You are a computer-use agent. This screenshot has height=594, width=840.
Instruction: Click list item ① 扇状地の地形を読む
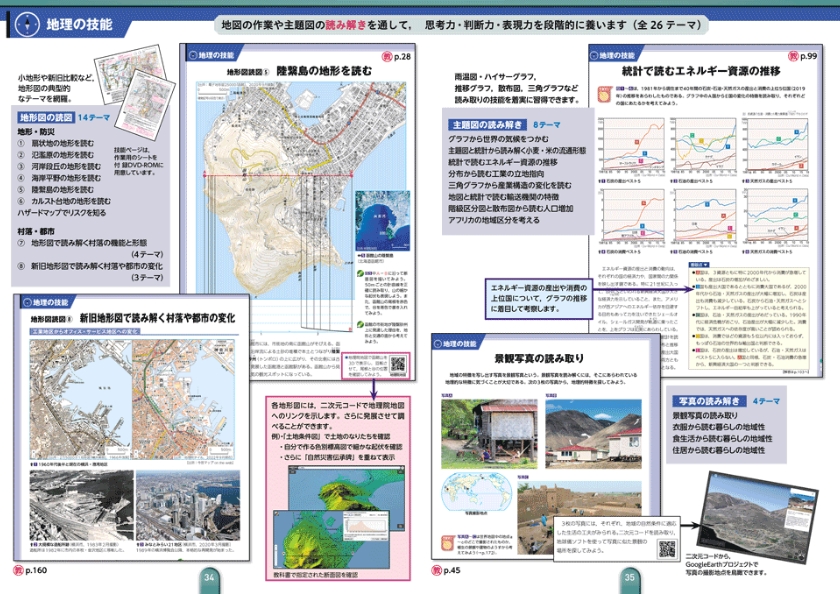click(x=56, y=143)
